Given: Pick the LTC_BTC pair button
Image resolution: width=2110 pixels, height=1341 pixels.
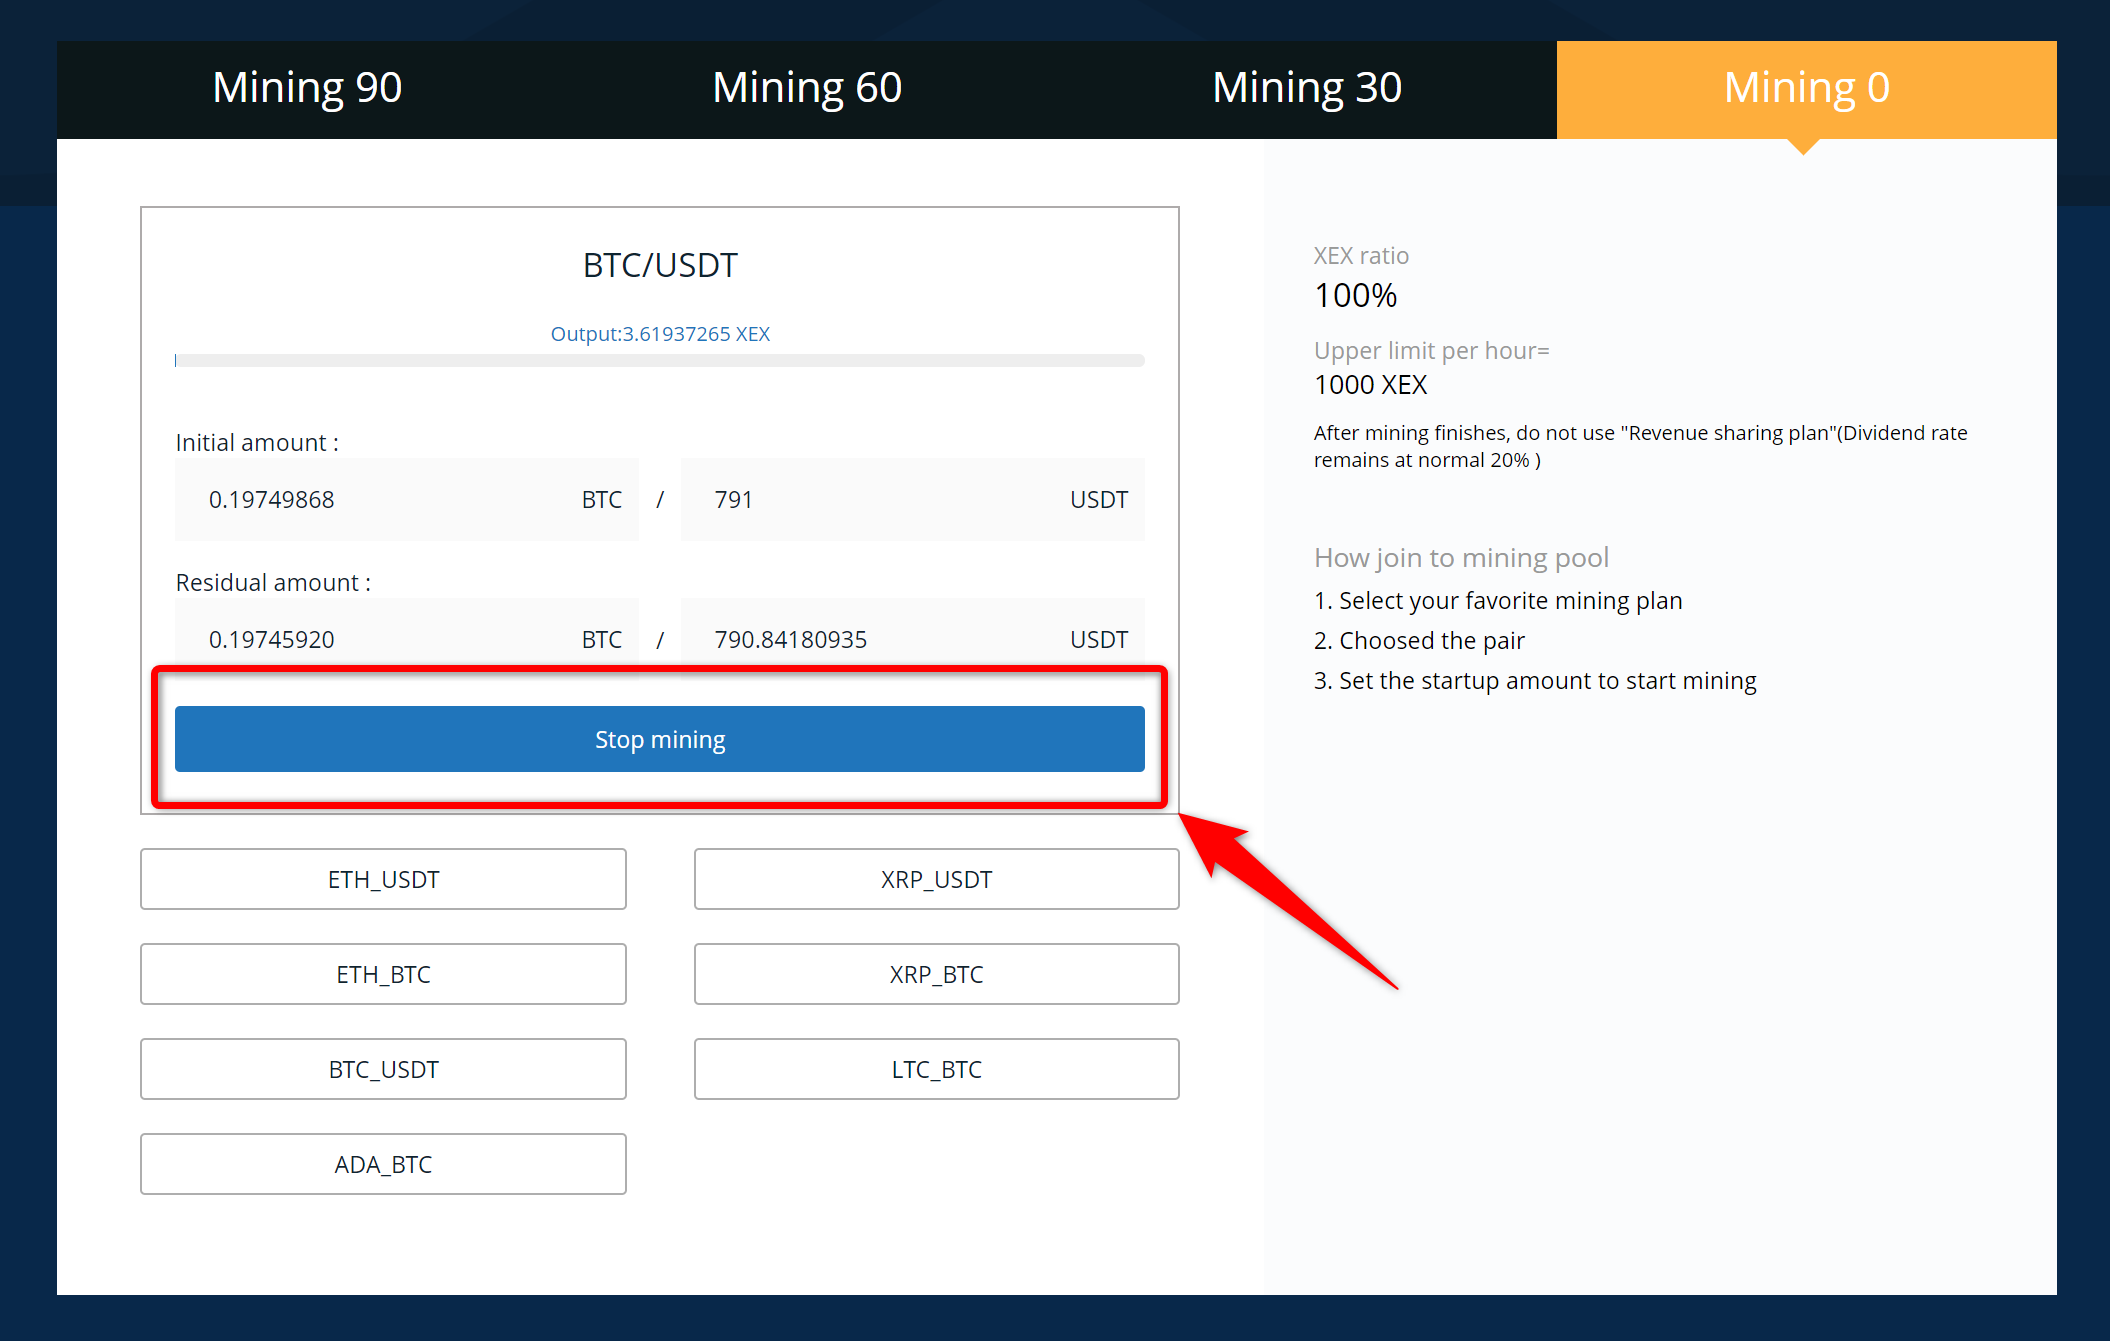Looking at the screenshot, I should click(936, 1069).
